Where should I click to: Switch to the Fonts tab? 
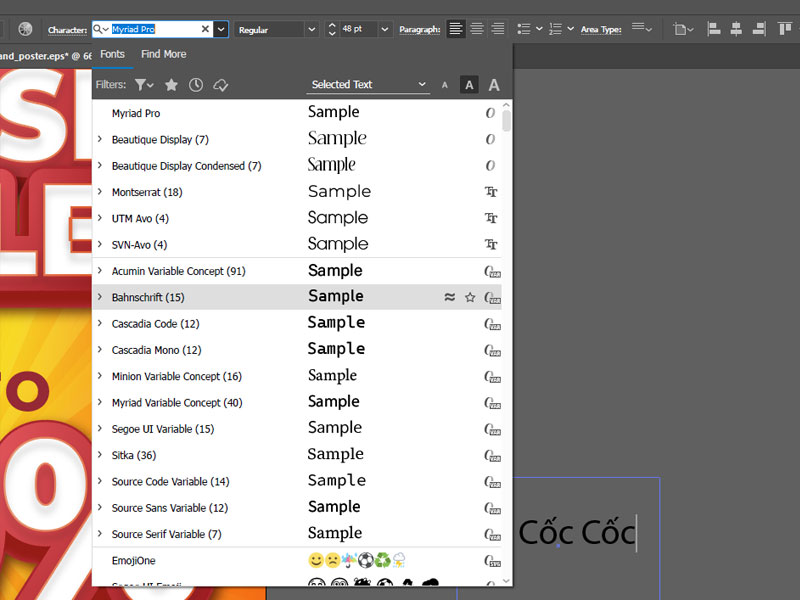[112, 54]
